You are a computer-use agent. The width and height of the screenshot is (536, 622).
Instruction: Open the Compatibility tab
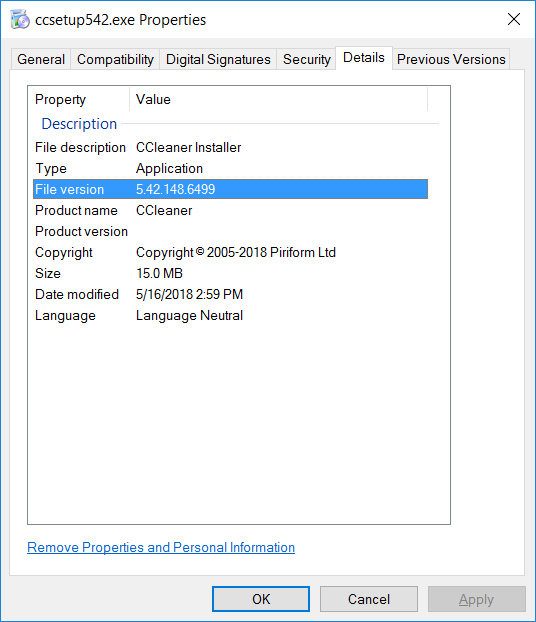pos(115,60)
